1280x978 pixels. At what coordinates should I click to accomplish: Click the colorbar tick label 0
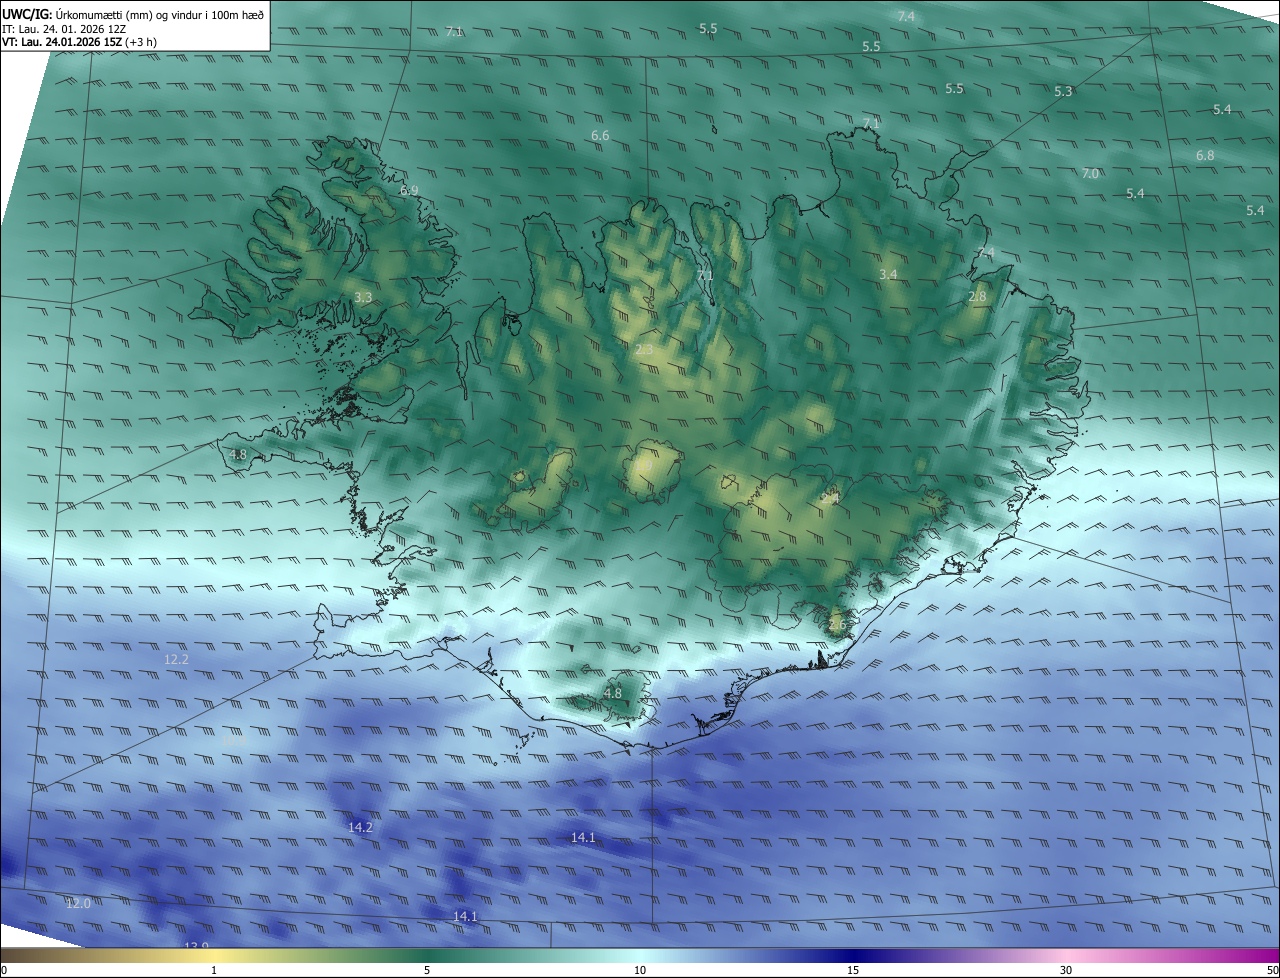(x=3, y=970)
